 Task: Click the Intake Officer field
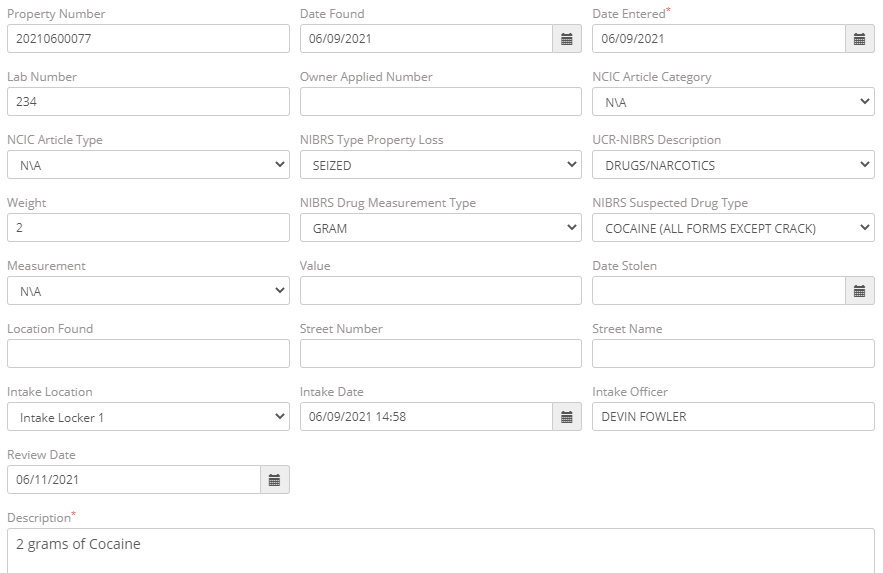(733, 417)
